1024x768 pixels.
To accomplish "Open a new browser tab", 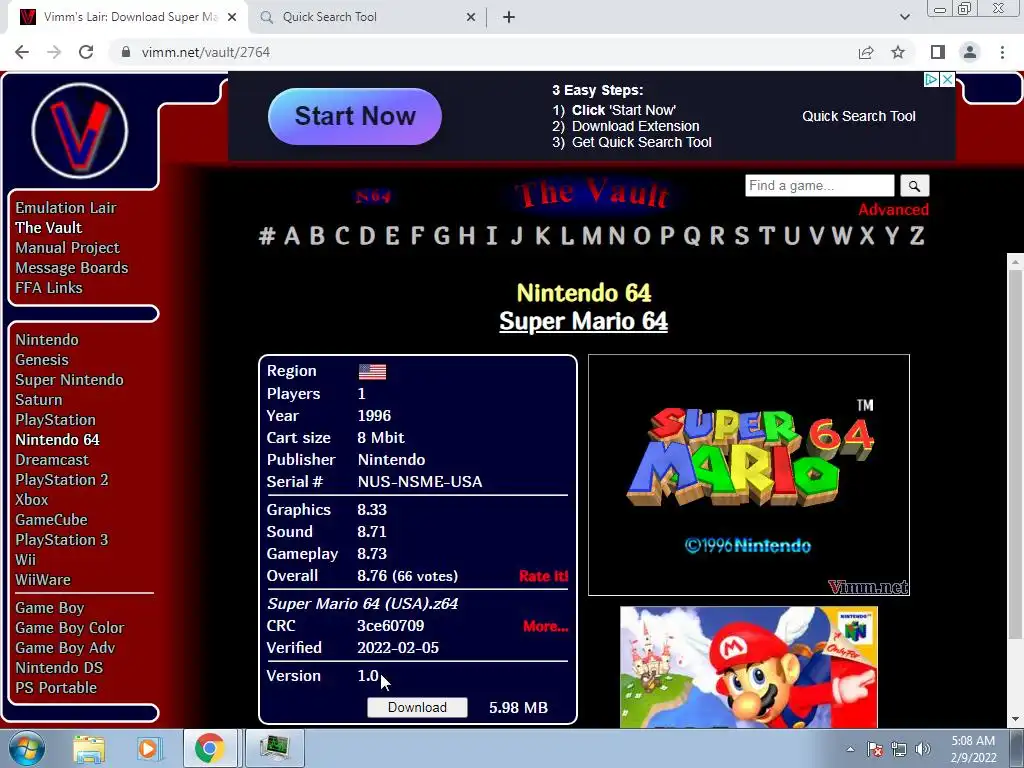I will [509, 17].
